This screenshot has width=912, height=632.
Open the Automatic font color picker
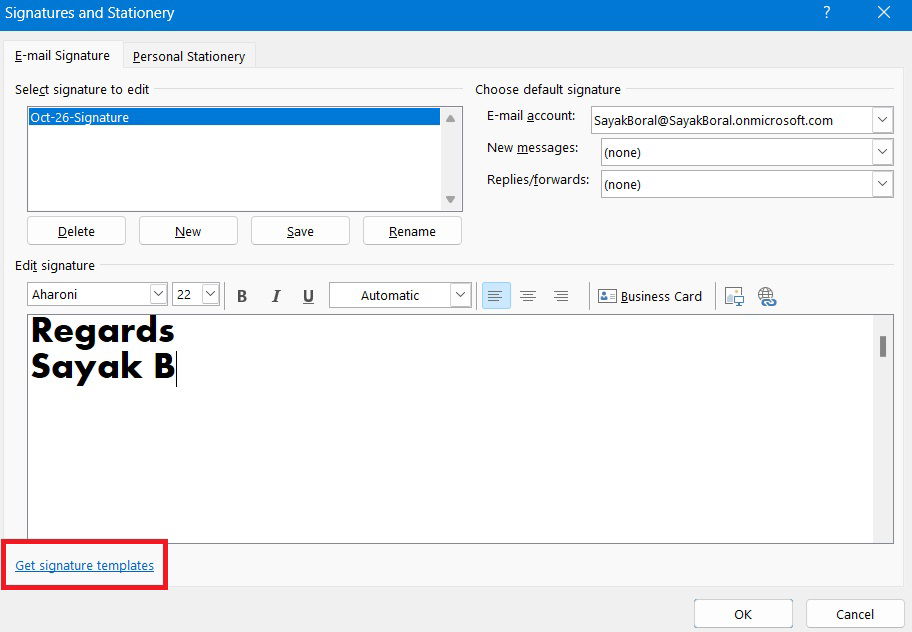pos(400,295)
